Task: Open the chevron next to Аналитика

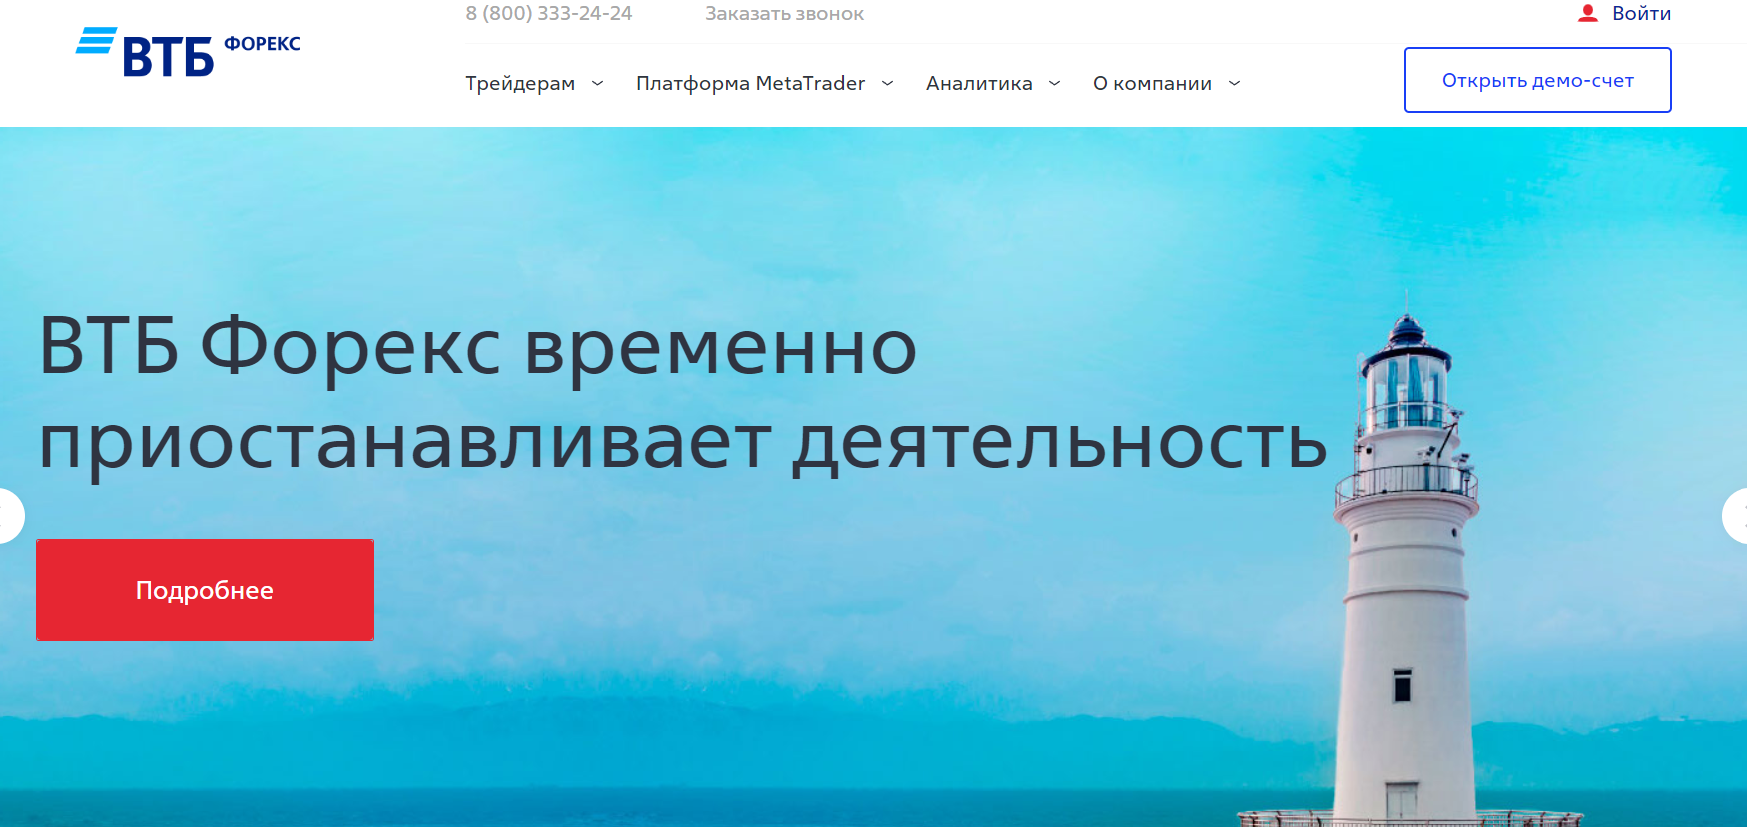Action: [1054, 84]
